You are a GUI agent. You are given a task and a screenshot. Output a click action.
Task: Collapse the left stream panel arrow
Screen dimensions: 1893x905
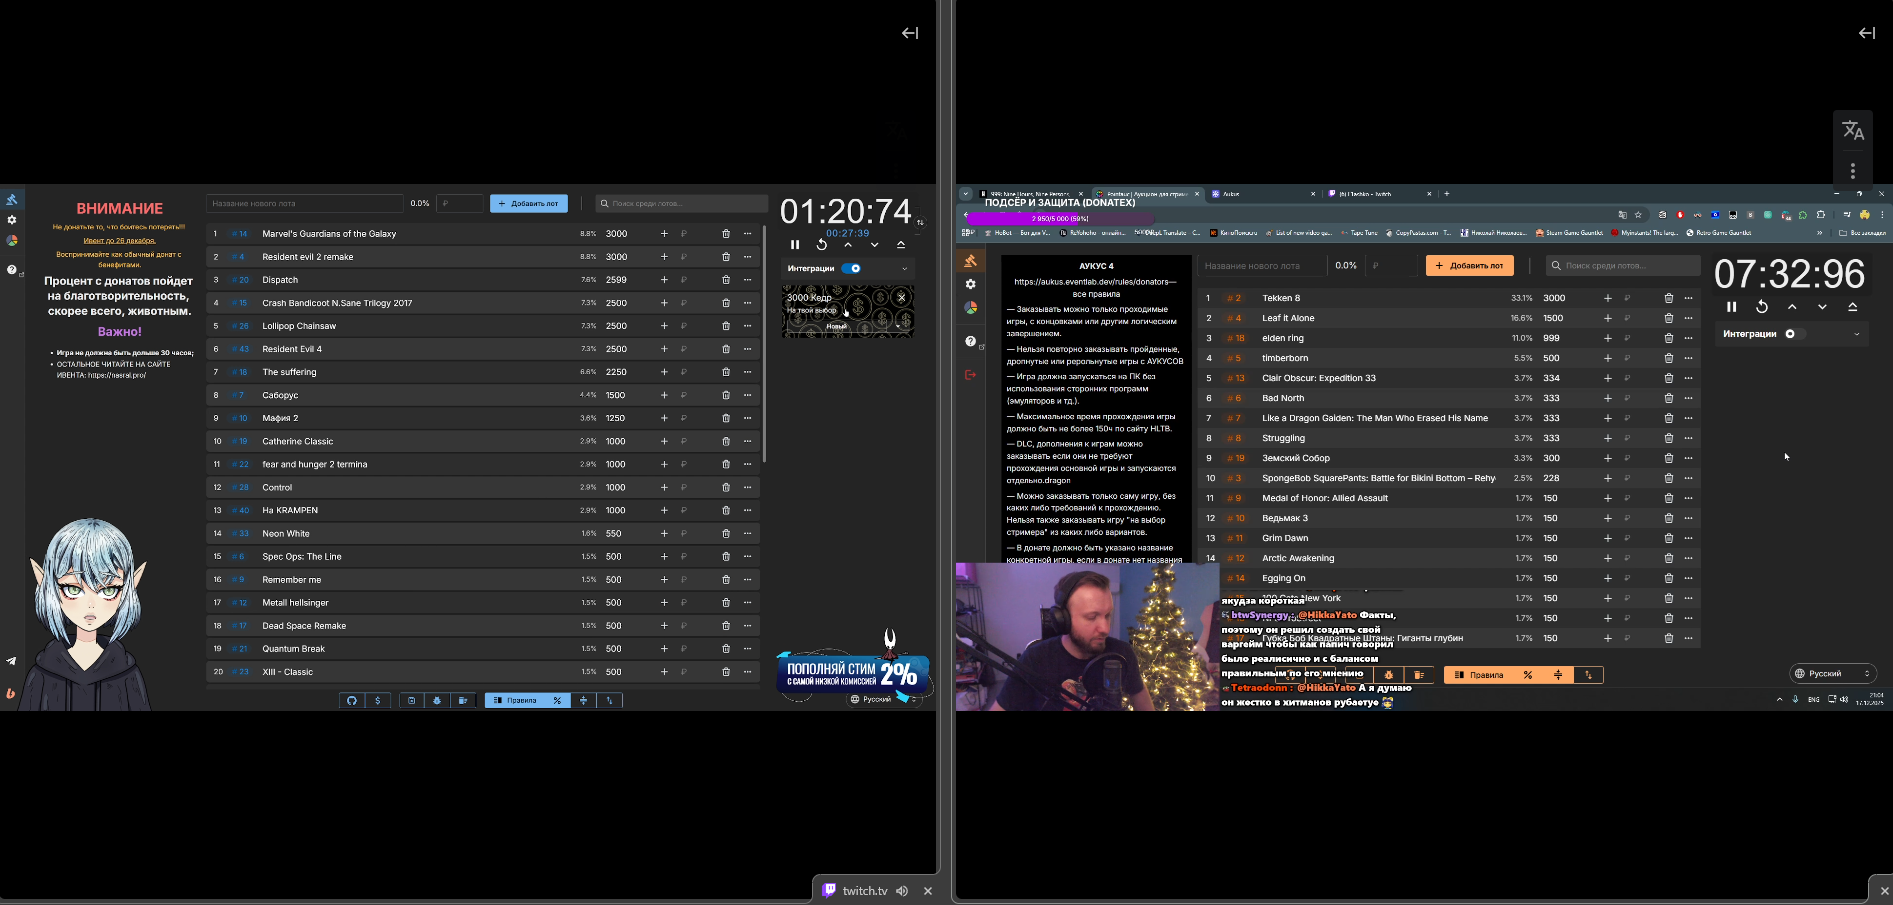[910, 33]
